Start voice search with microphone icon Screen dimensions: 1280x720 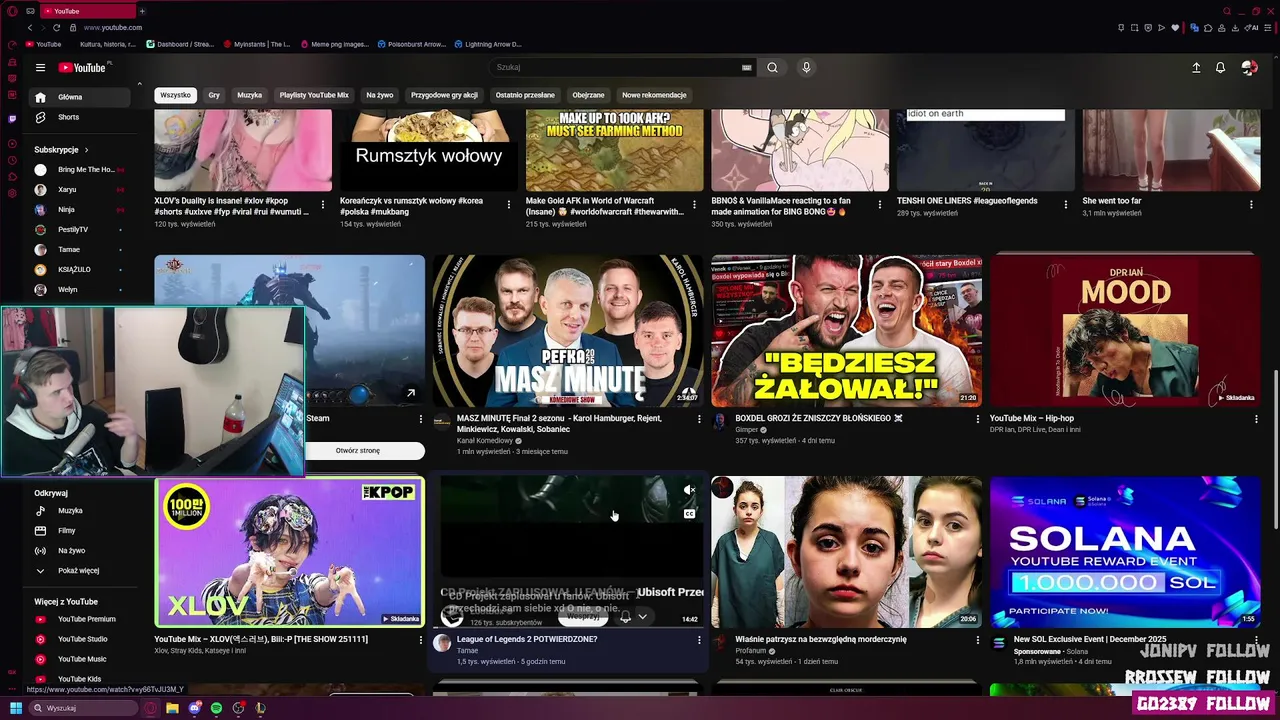point(806,67)
